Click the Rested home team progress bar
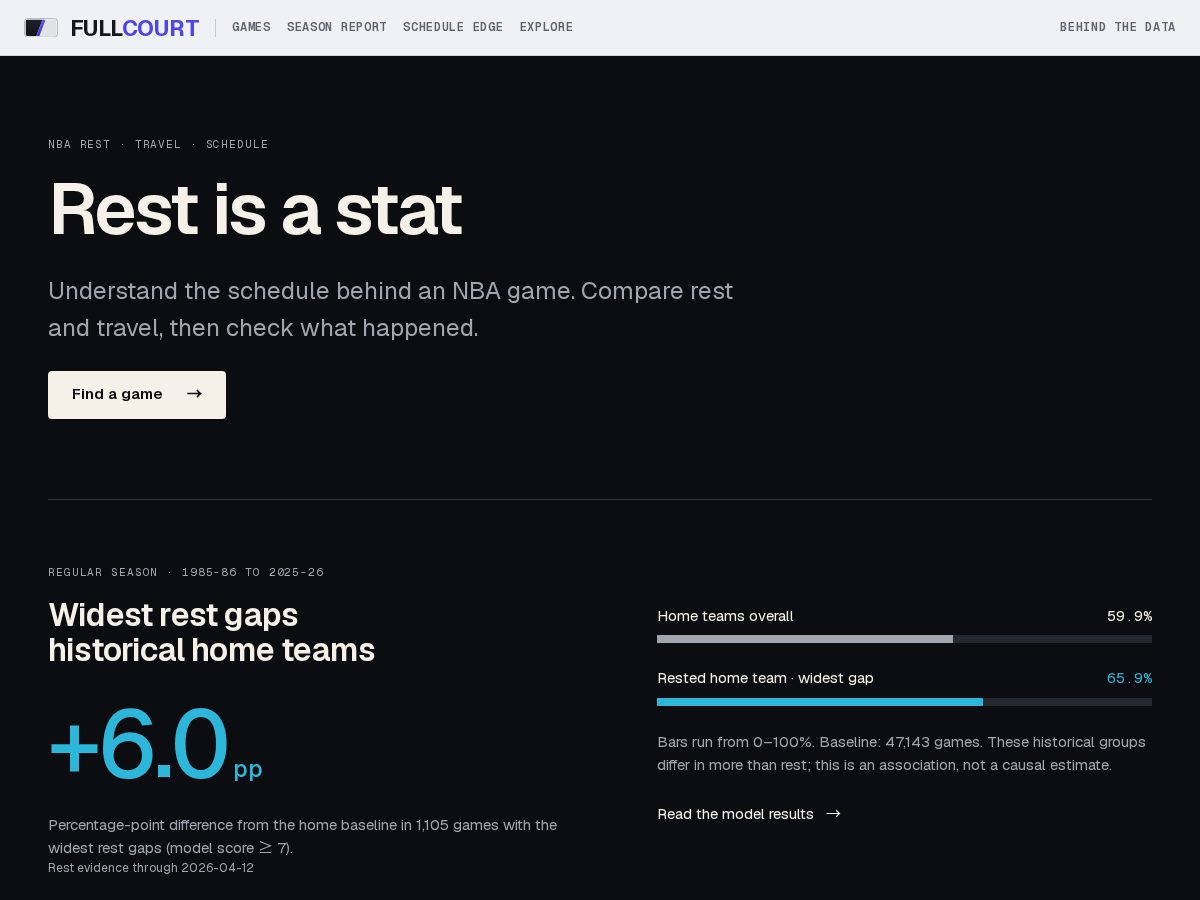 [904, 702]
